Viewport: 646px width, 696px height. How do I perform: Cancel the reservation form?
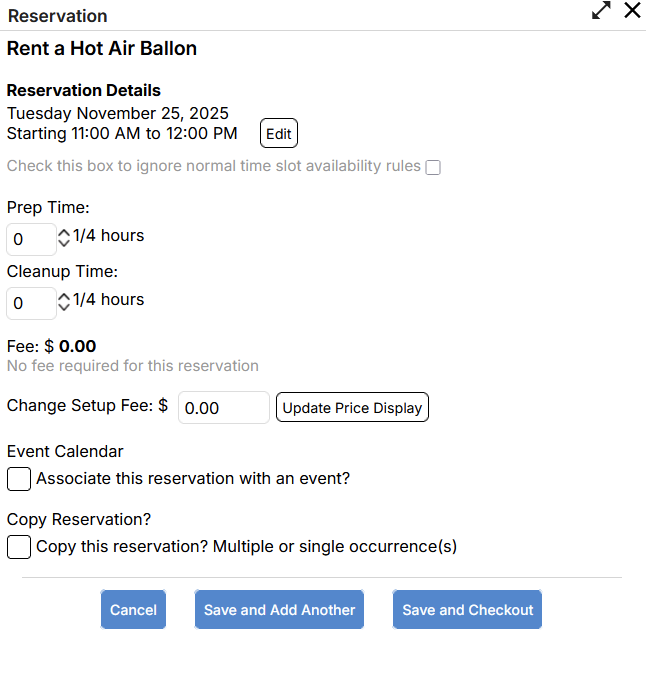point(133,610)
